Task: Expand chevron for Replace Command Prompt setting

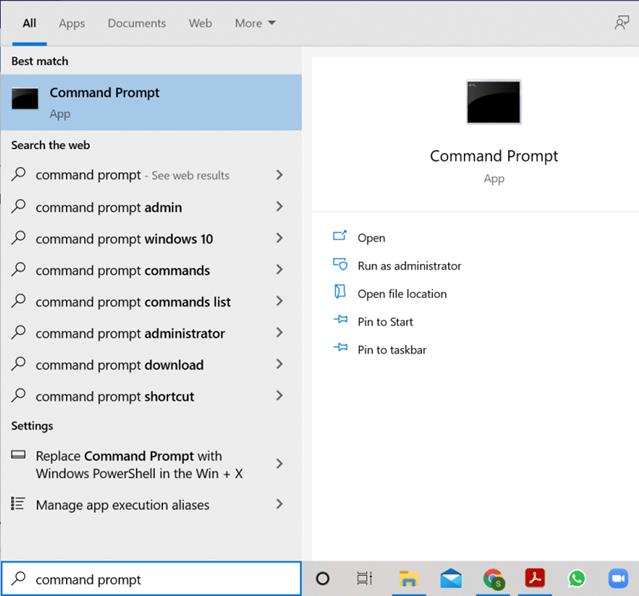Action: [279, 464]
